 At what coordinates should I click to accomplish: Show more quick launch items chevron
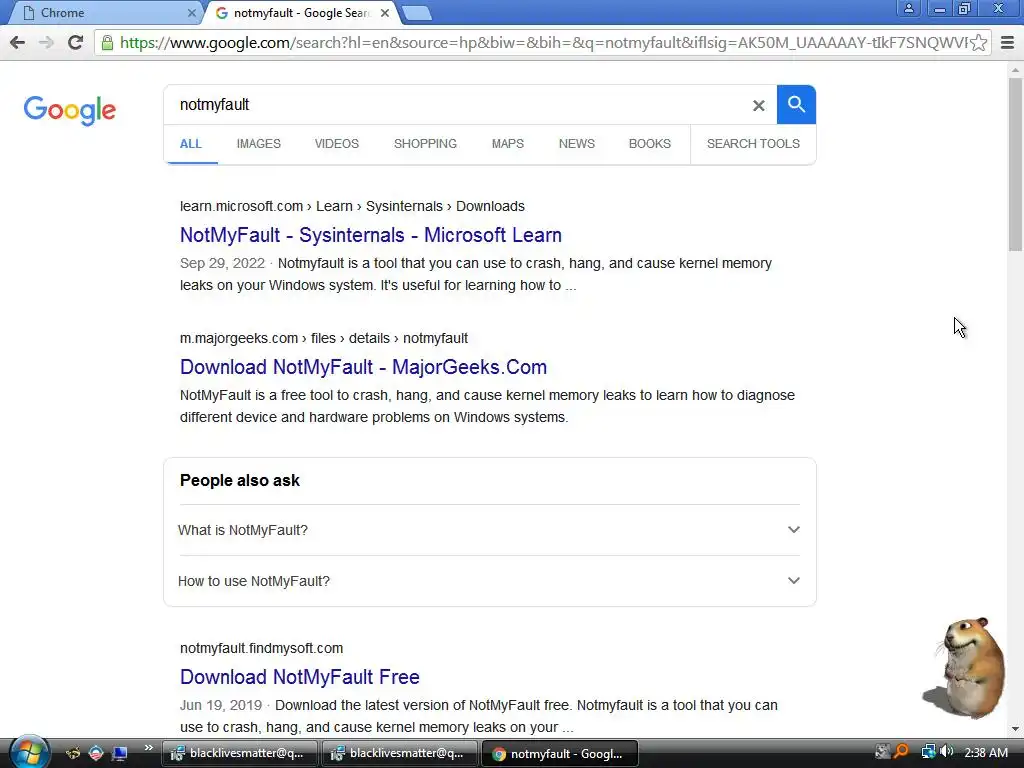(149, 748)
